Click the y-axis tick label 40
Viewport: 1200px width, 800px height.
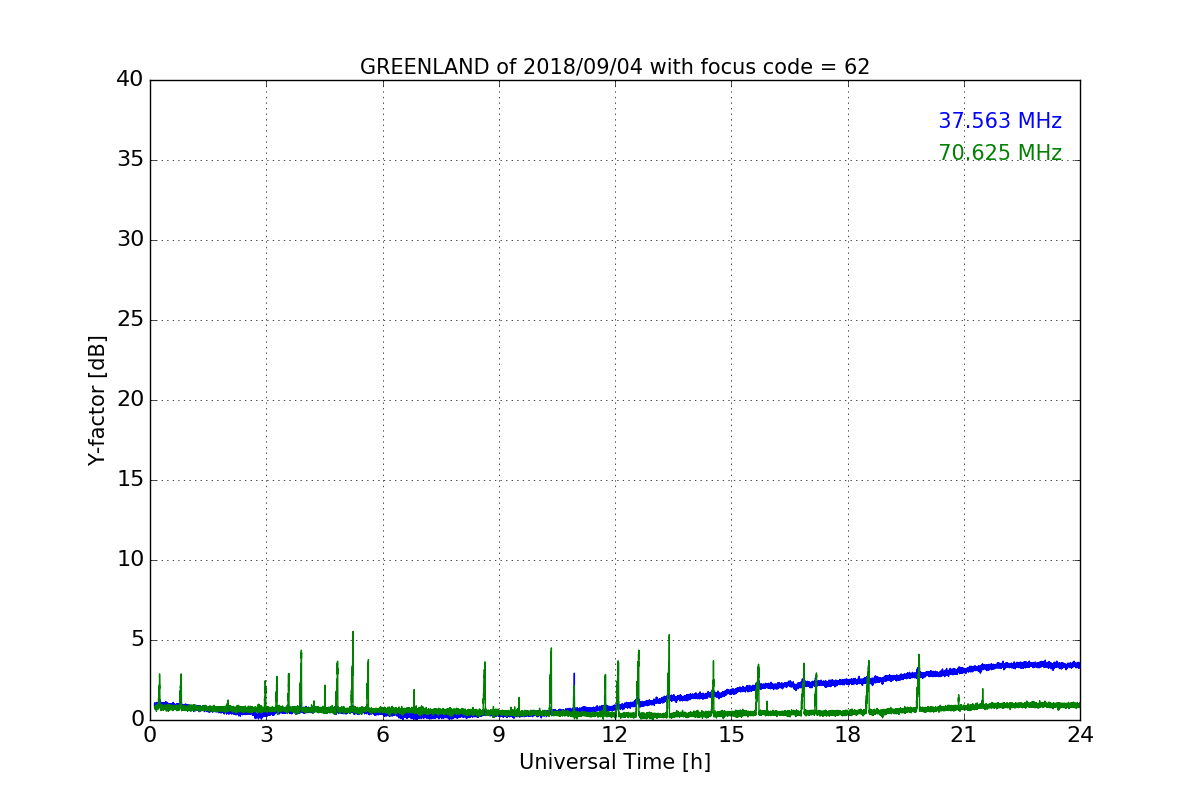point(130,80)
